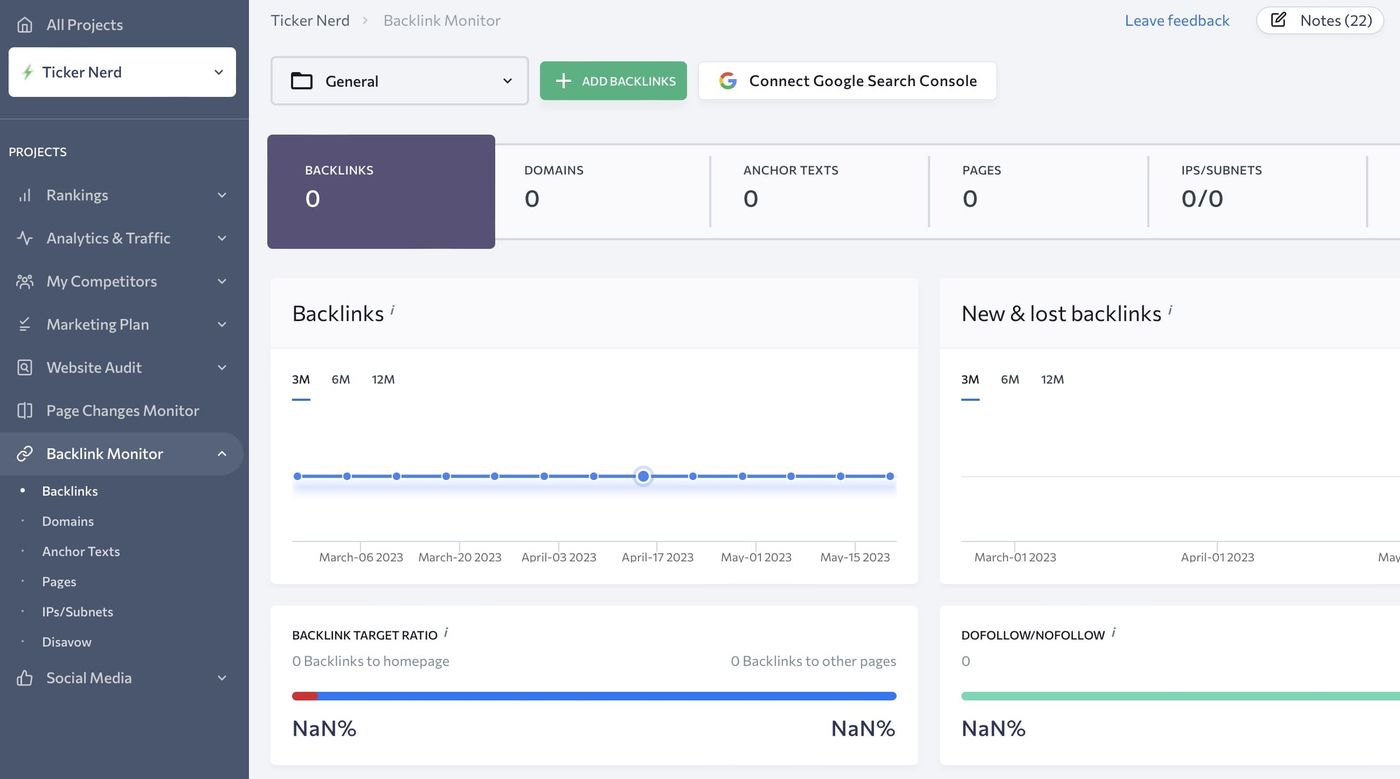Click the Website Audit magnifier icon
The image size is (1400, 779).
point(25,367)
